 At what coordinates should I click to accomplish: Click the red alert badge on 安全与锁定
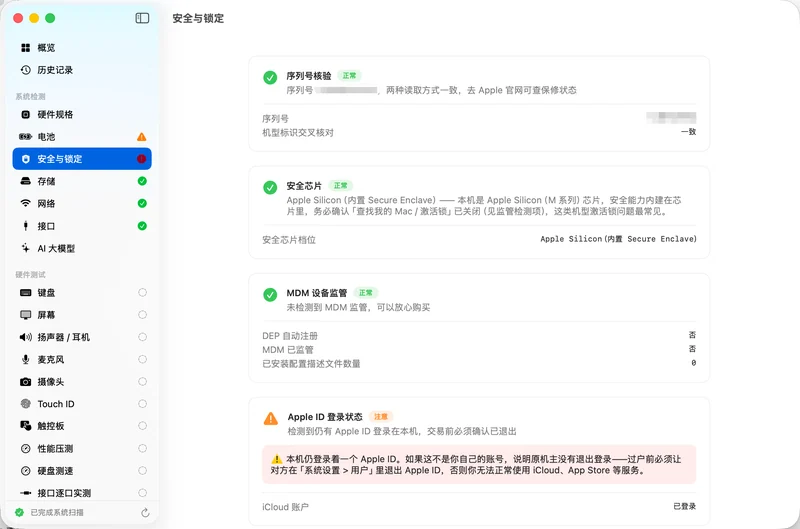tap(142, 159)
